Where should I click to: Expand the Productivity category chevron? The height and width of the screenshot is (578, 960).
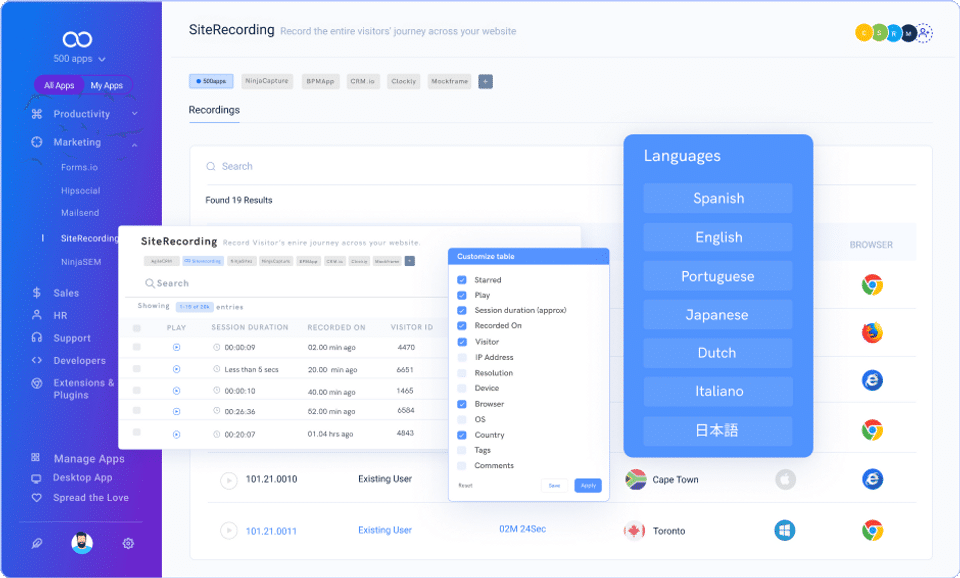[x=135, y=113]
